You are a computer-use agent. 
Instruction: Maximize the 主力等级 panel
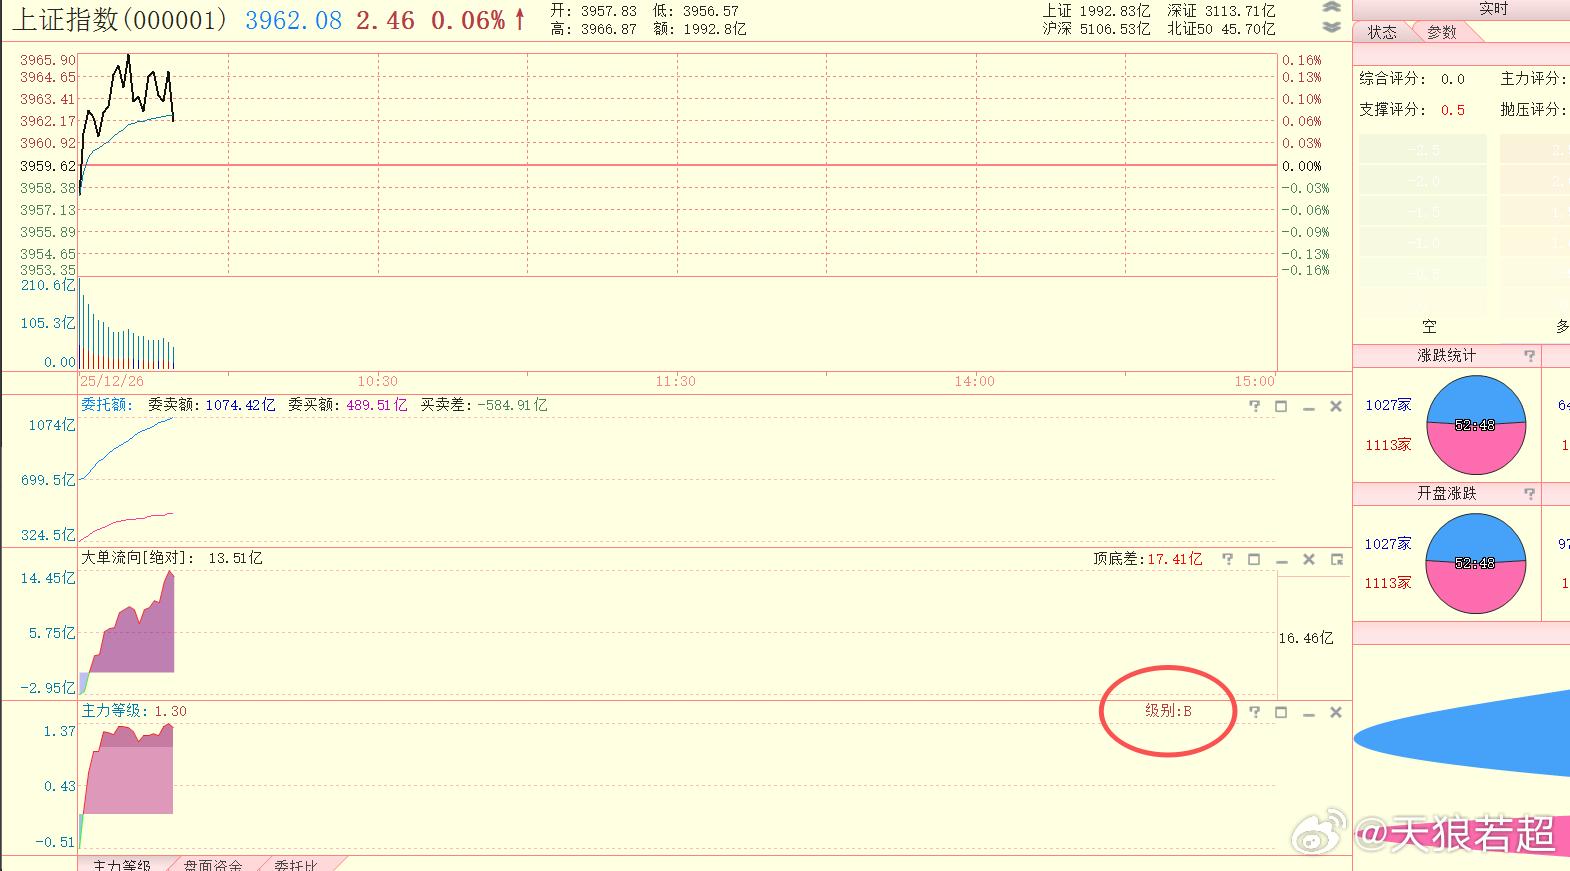(x=1281, y=712)
